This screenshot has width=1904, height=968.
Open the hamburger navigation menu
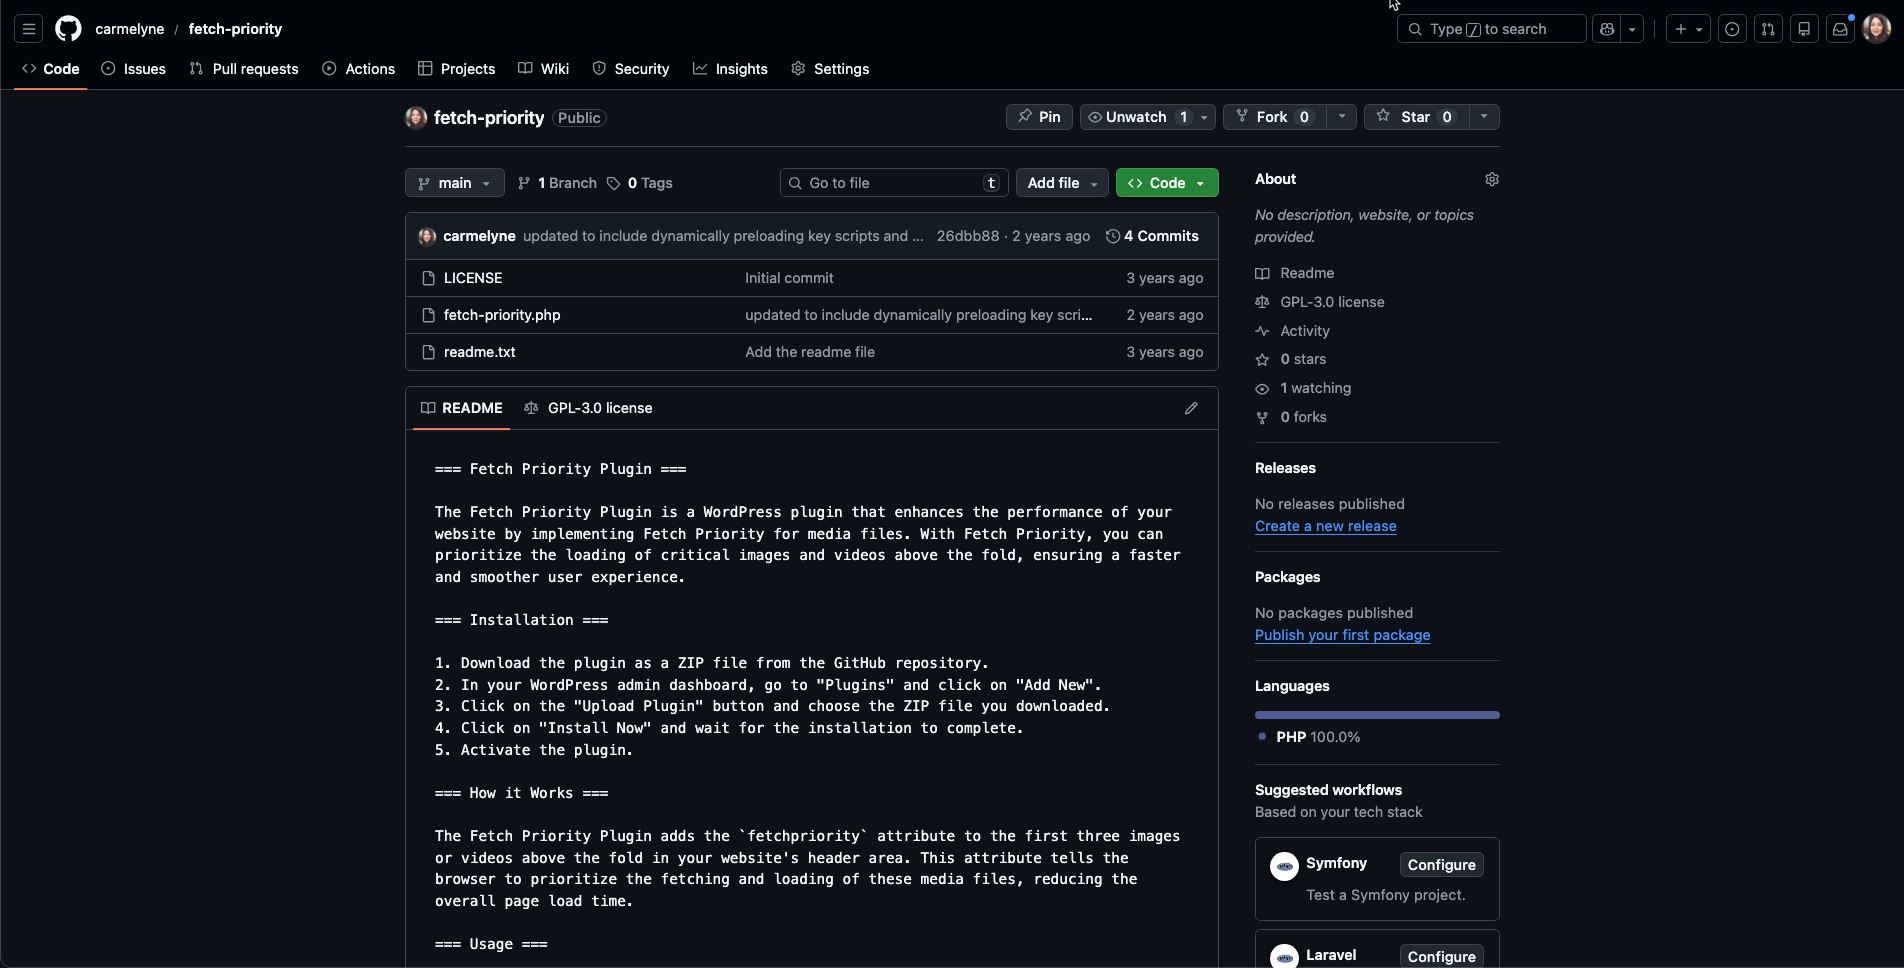(x=29, y=29)
